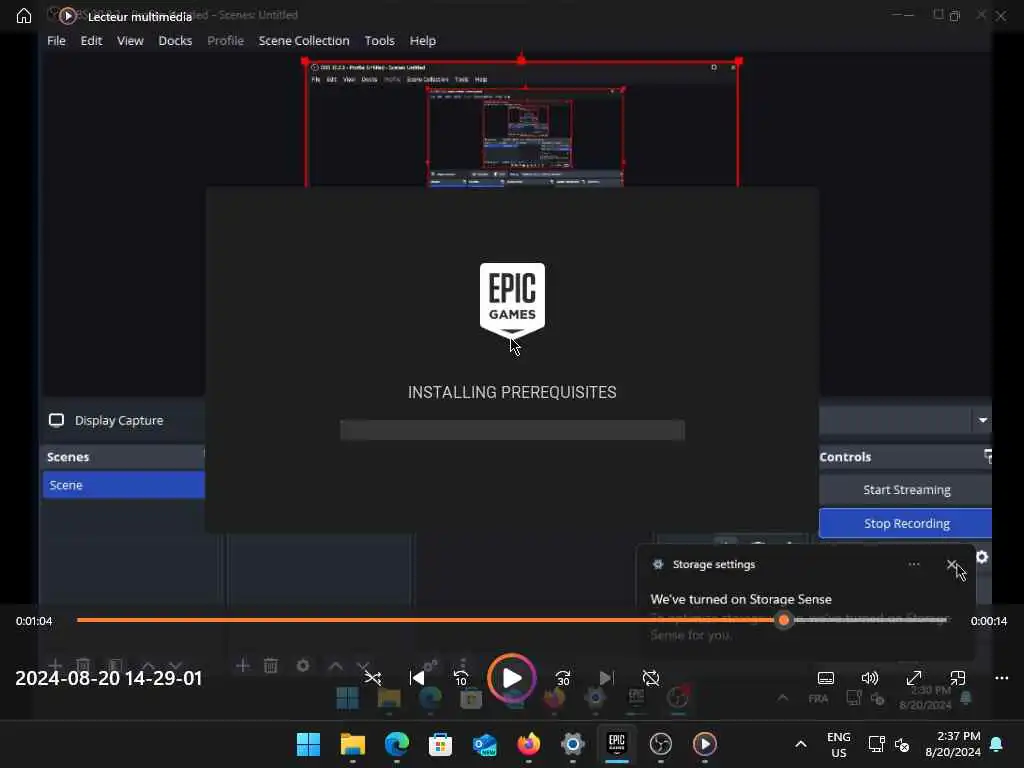Launch Firefox from the taskbar
The width and height of the screenshot is (1024, 768).
click(528, 744)
